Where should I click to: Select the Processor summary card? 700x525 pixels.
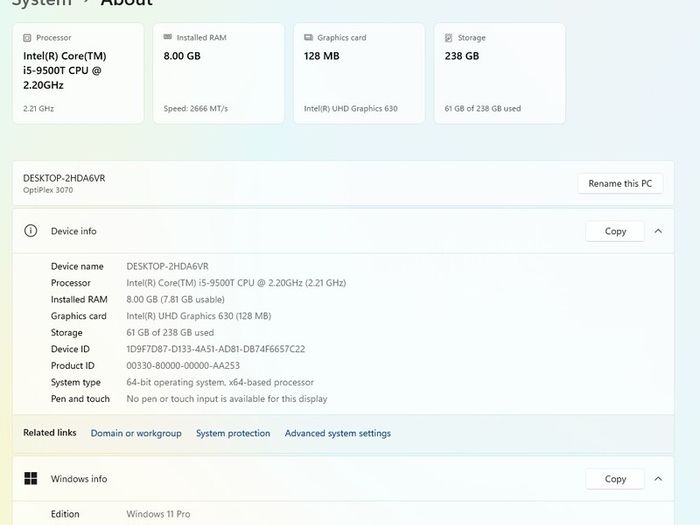coord(78,73)
